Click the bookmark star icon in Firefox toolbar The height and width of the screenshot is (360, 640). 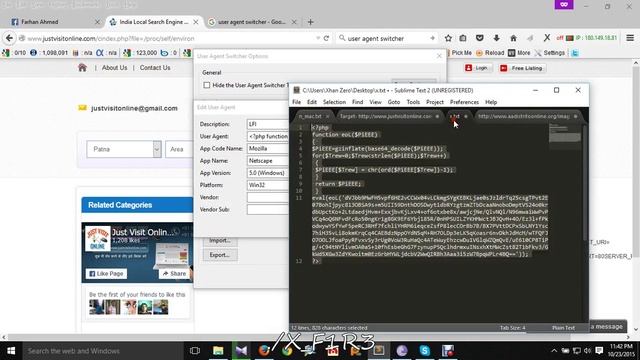[448, 38]
